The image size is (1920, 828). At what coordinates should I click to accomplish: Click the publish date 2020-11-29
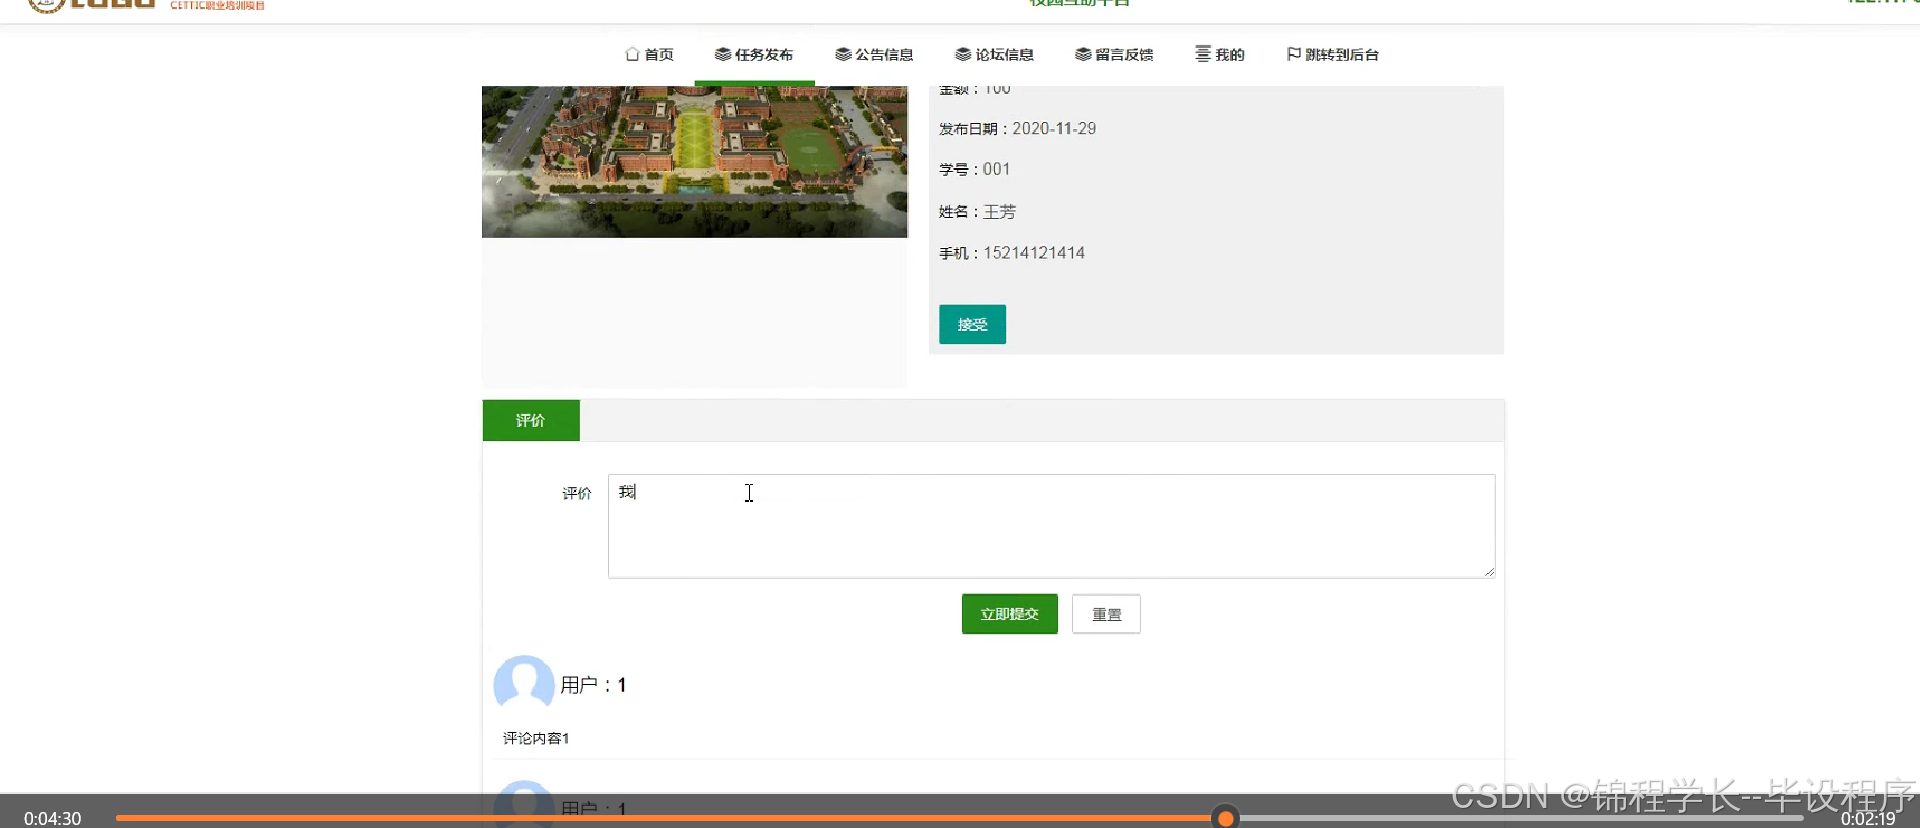tap(1054, 129)
